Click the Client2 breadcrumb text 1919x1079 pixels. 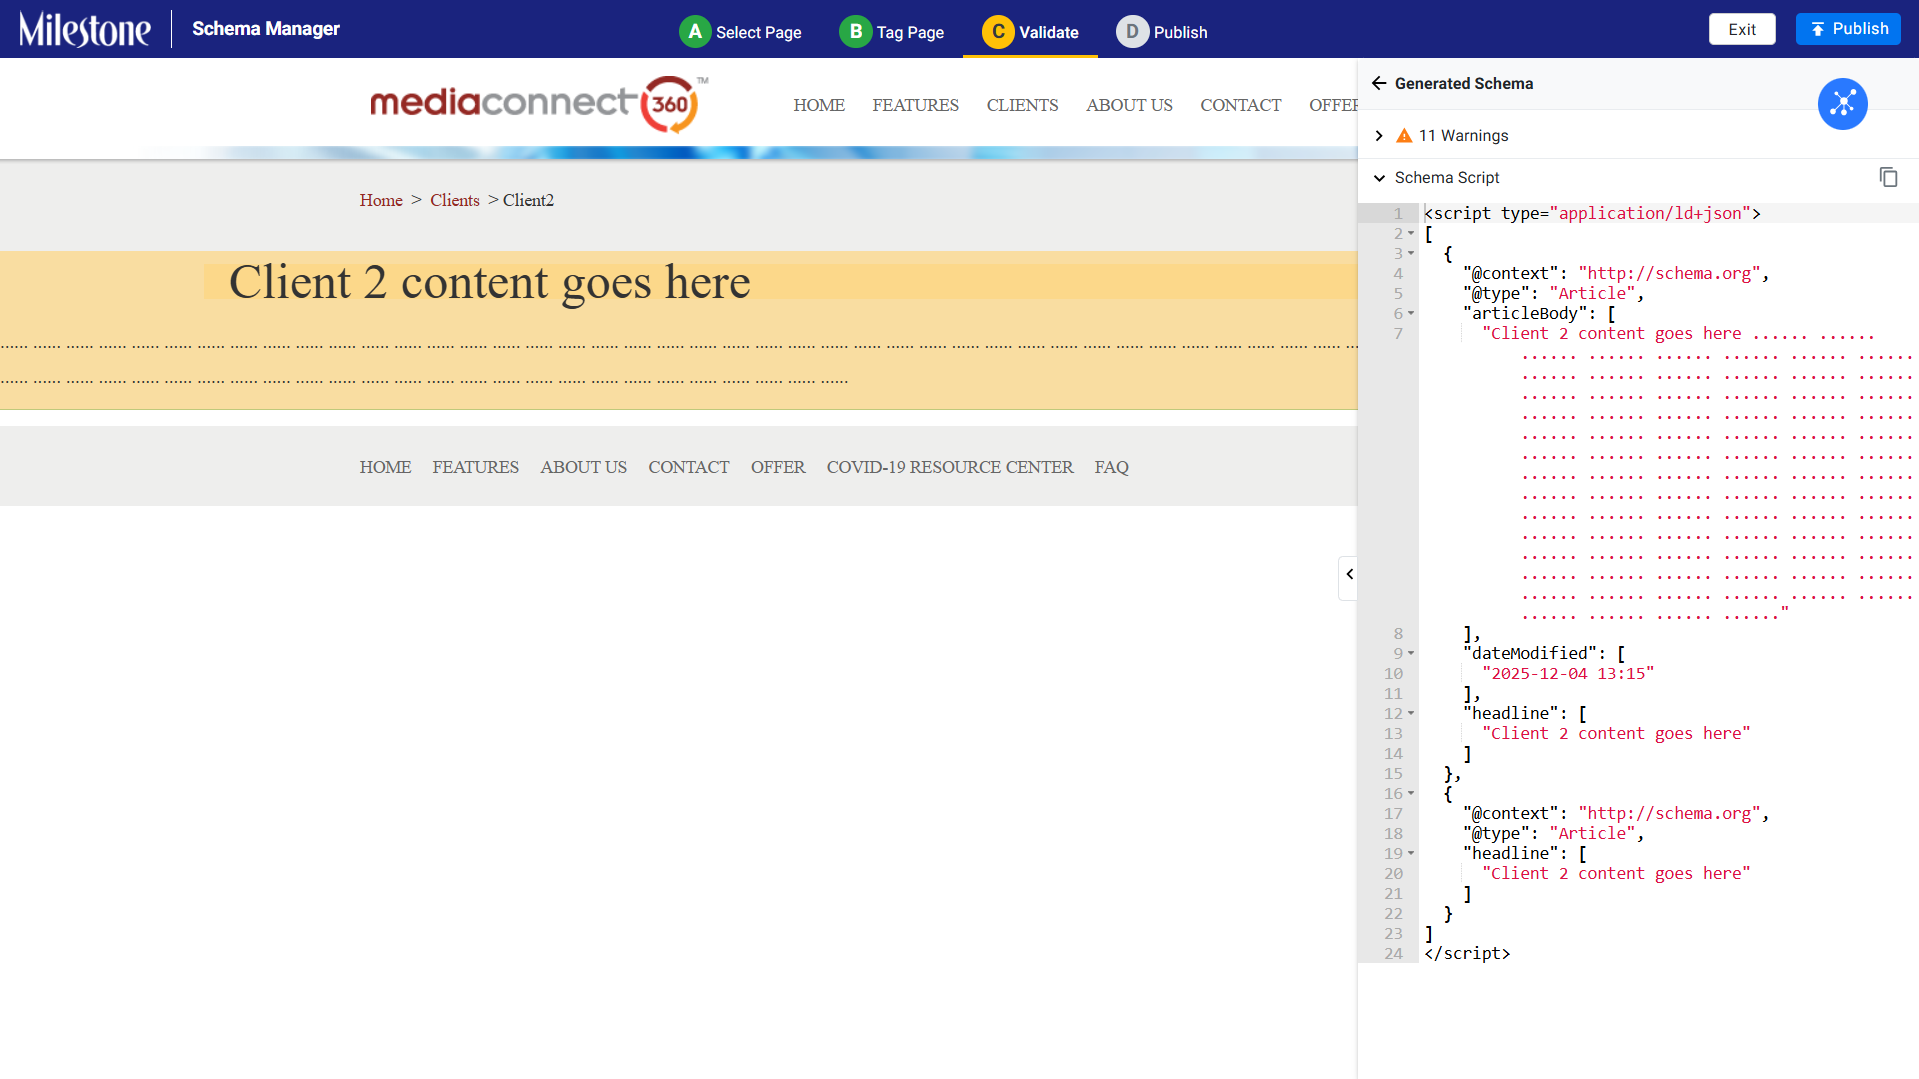click(528, 200)
